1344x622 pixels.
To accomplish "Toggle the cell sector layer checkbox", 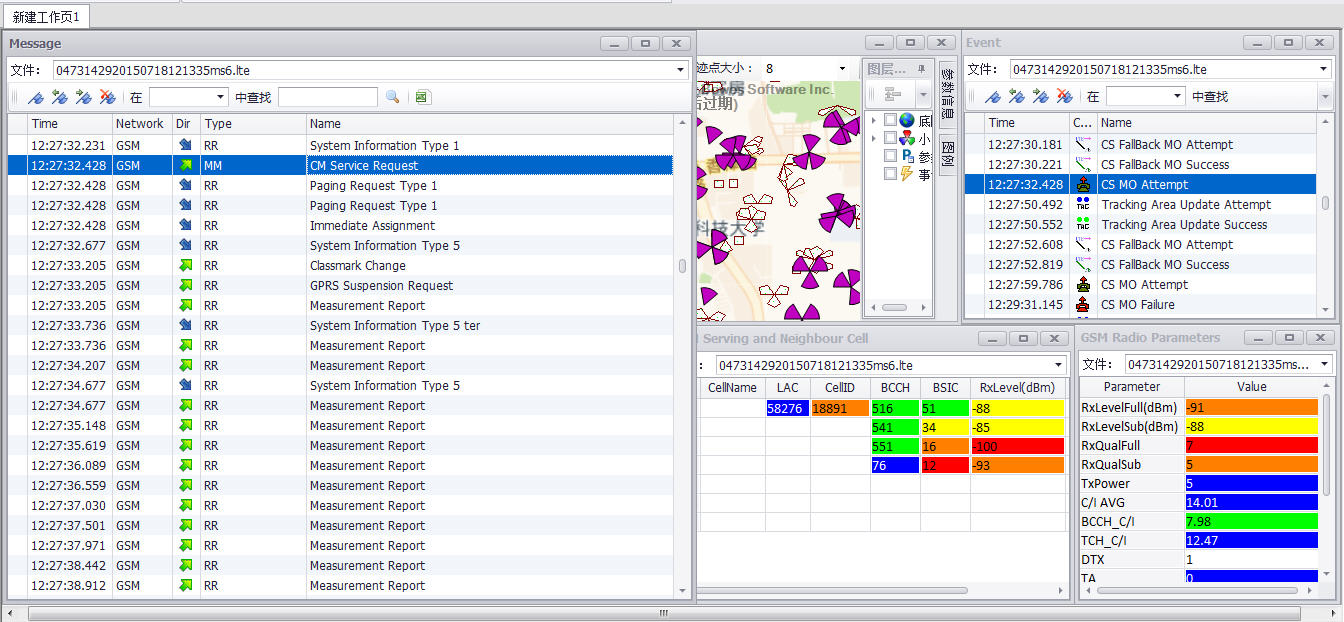I will [x=890, y=139].
